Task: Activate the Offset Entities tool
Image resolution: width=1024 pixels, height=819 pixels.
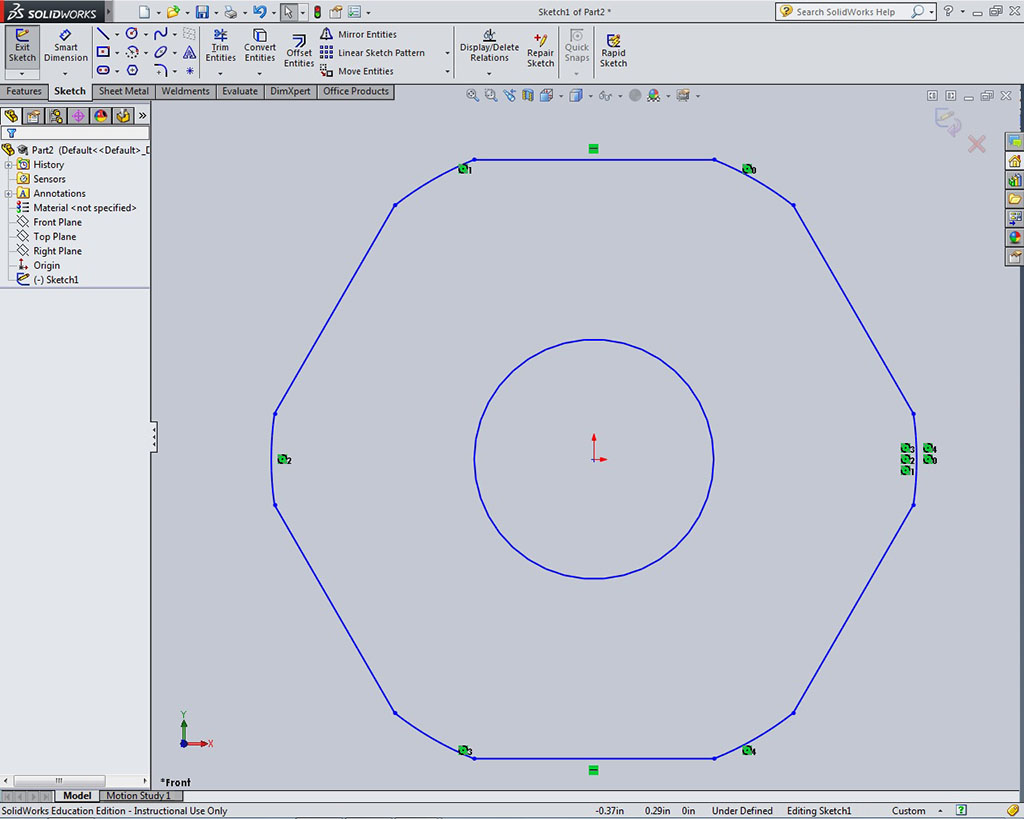Action: [299, 50]
